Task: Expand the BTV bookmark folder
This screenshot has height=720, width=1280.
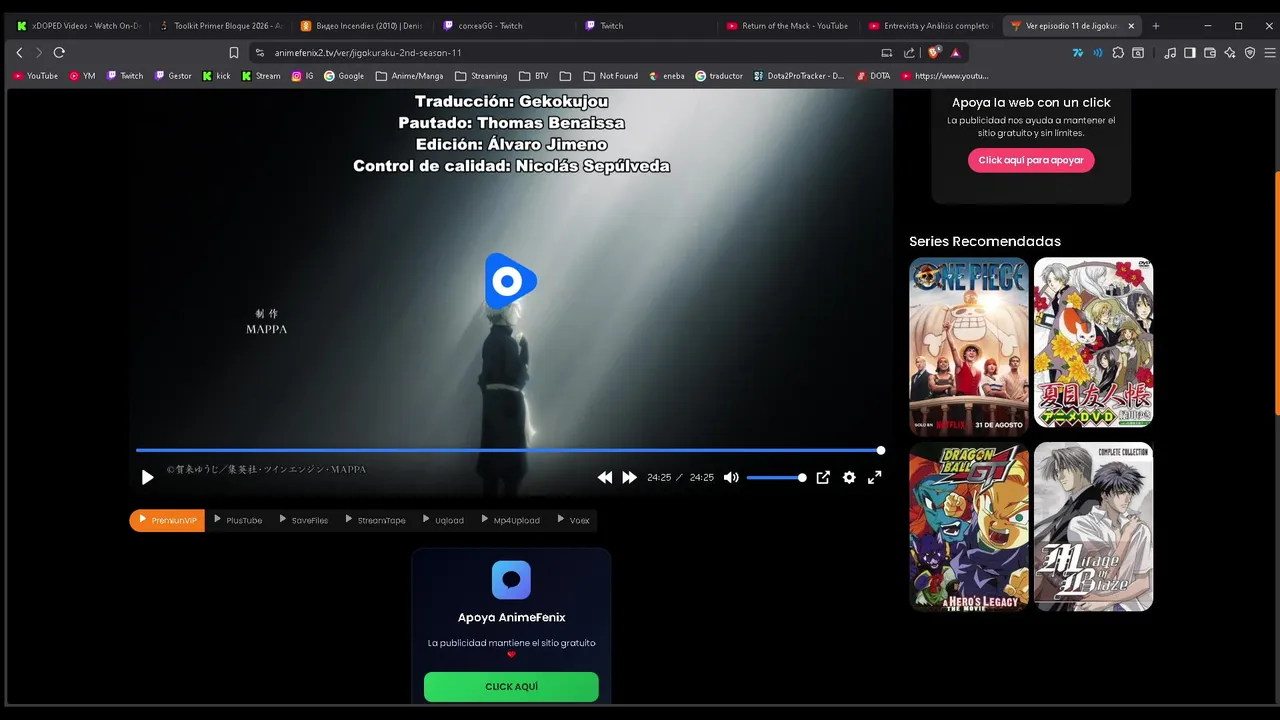Action: (x=534, y=76)
